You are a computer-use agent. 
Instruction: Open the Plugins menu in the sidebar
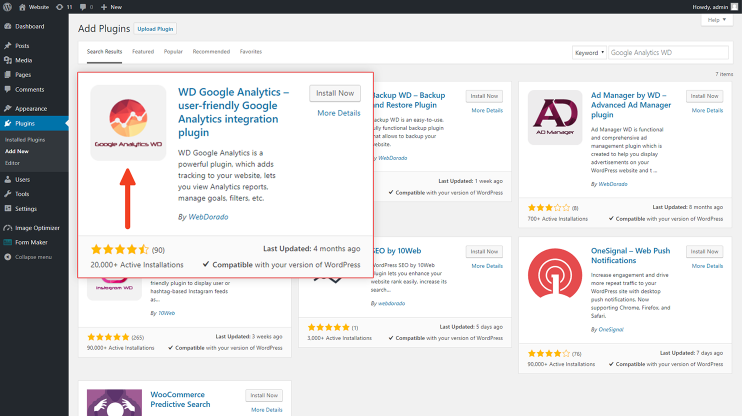coord(34,123)
